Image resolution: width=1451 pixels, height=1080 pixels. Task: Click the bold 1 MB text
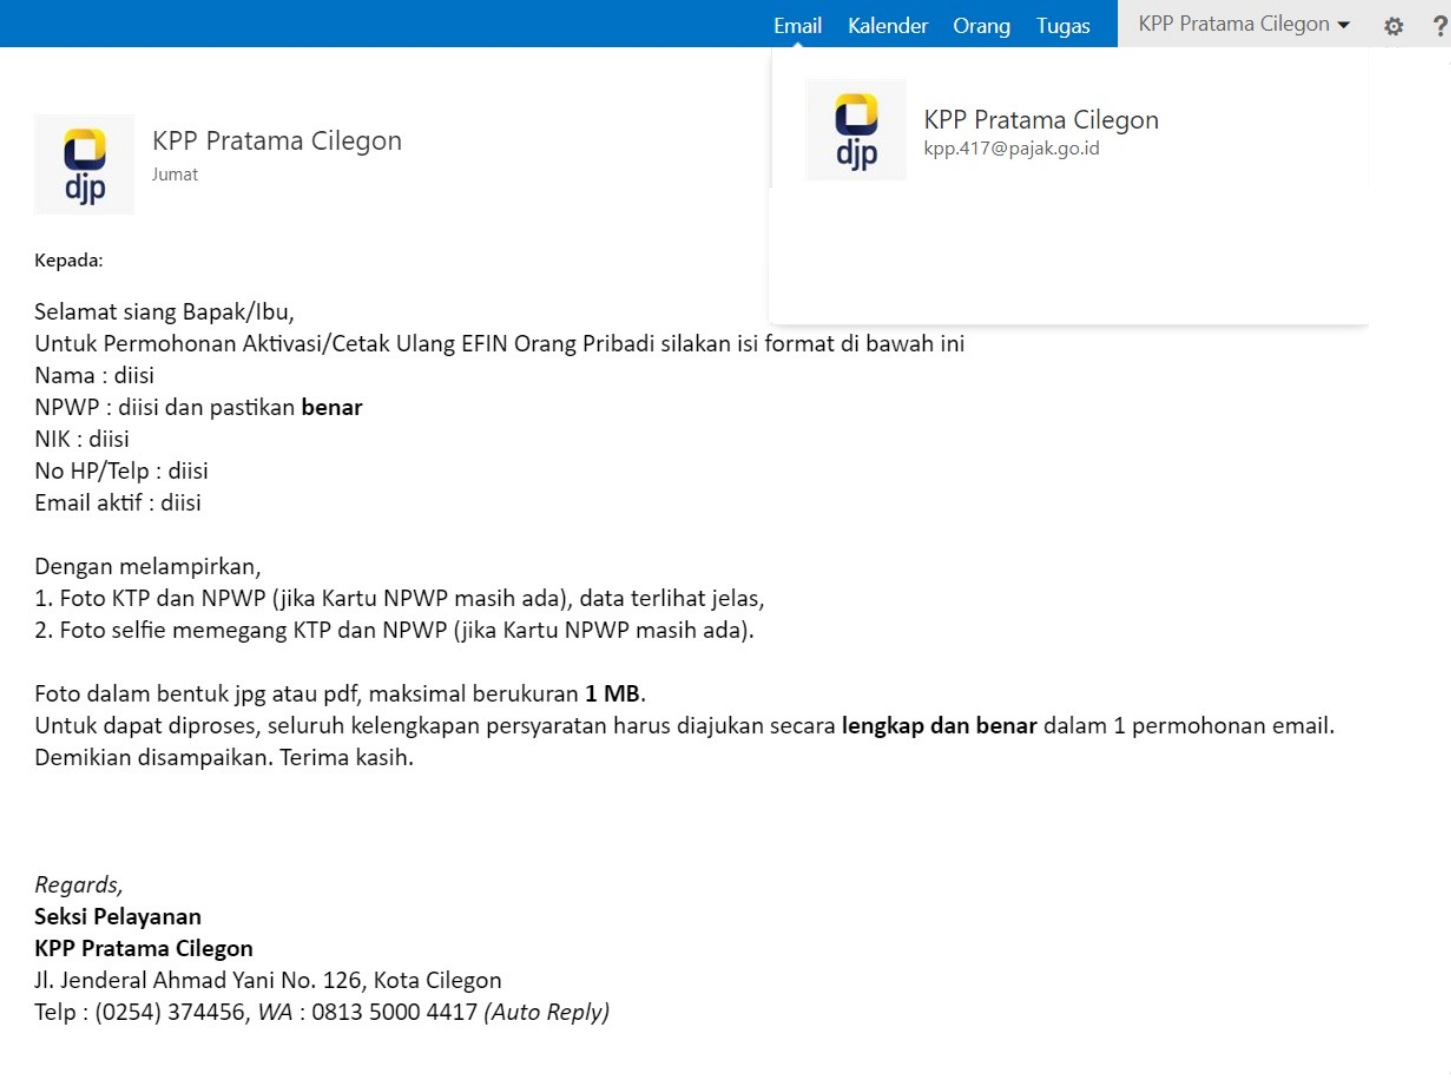point(612,694)
